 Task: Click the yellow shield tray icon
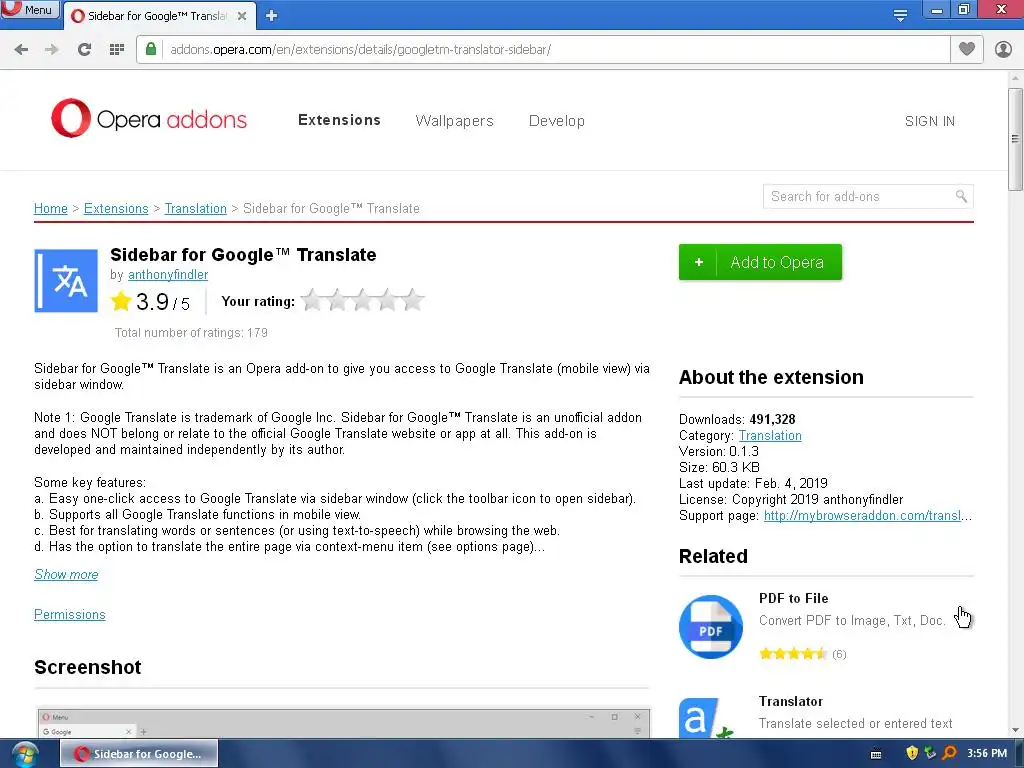click(912, 754)
